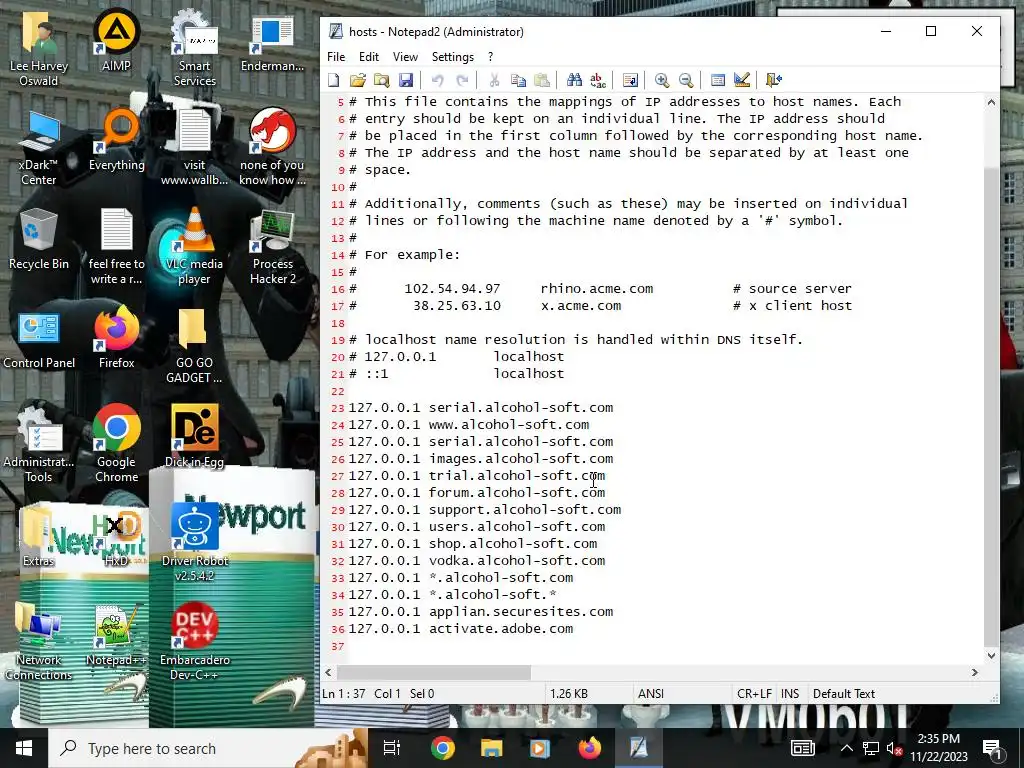The image size is (1024, 768).
Task: Click the Redo toolbar arrow
Action: point(462,80)
